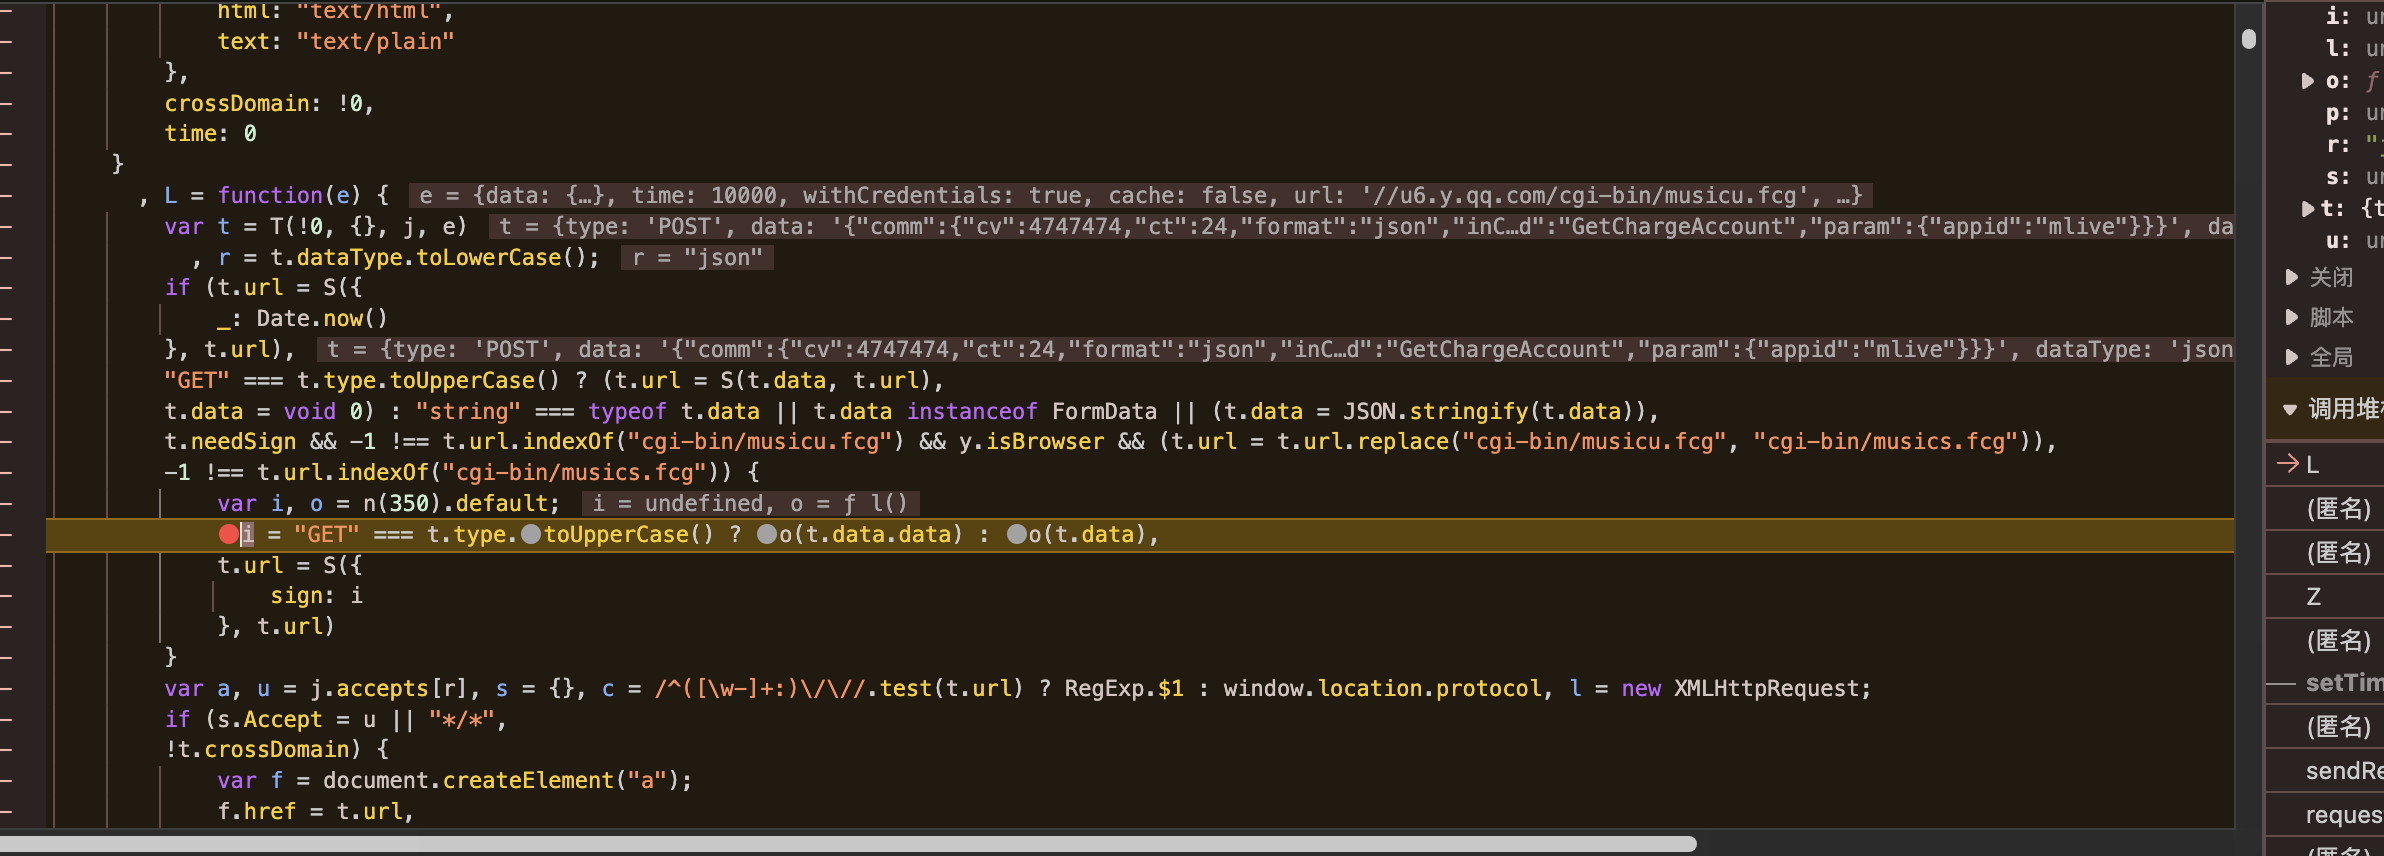Expand the 全局 global scope section
Viewport: 2384px width, 856px height.
pos(2292,357)
